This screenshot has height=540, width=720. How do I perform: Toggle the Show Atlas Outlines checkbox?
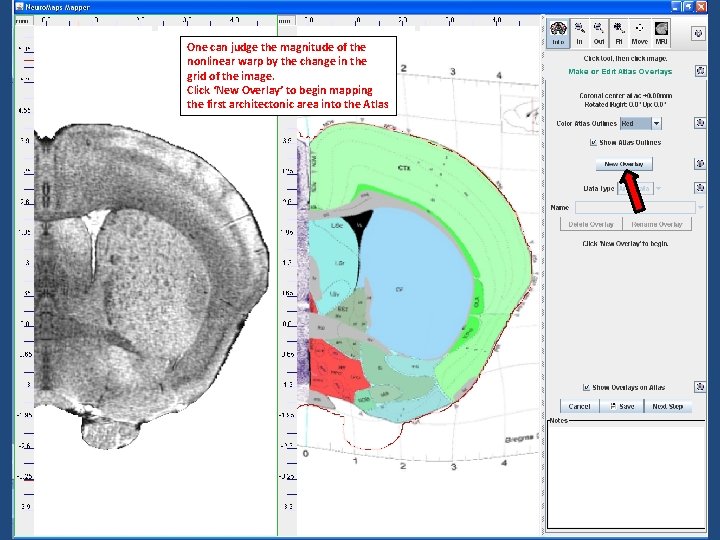pos(593,142)
